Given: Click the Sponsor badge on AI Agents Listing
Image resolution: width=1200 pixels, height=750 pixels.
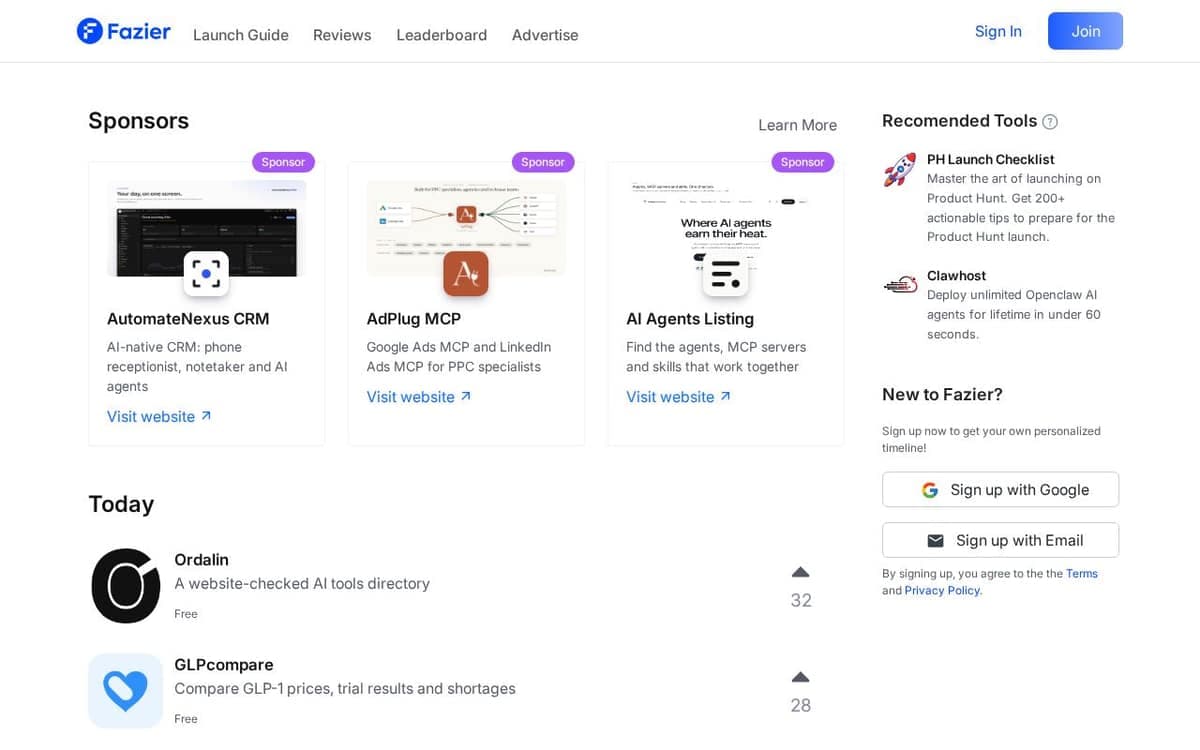Looking at the screenshot, I should point(802,162).
